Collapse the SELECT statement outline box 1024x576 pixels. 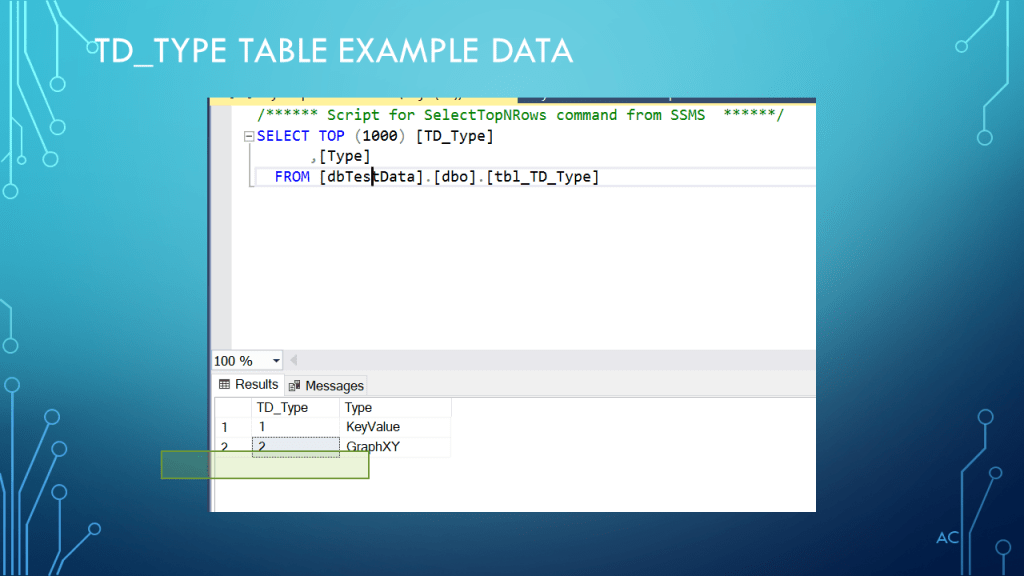pyautogui.click(x=249, y=136)
